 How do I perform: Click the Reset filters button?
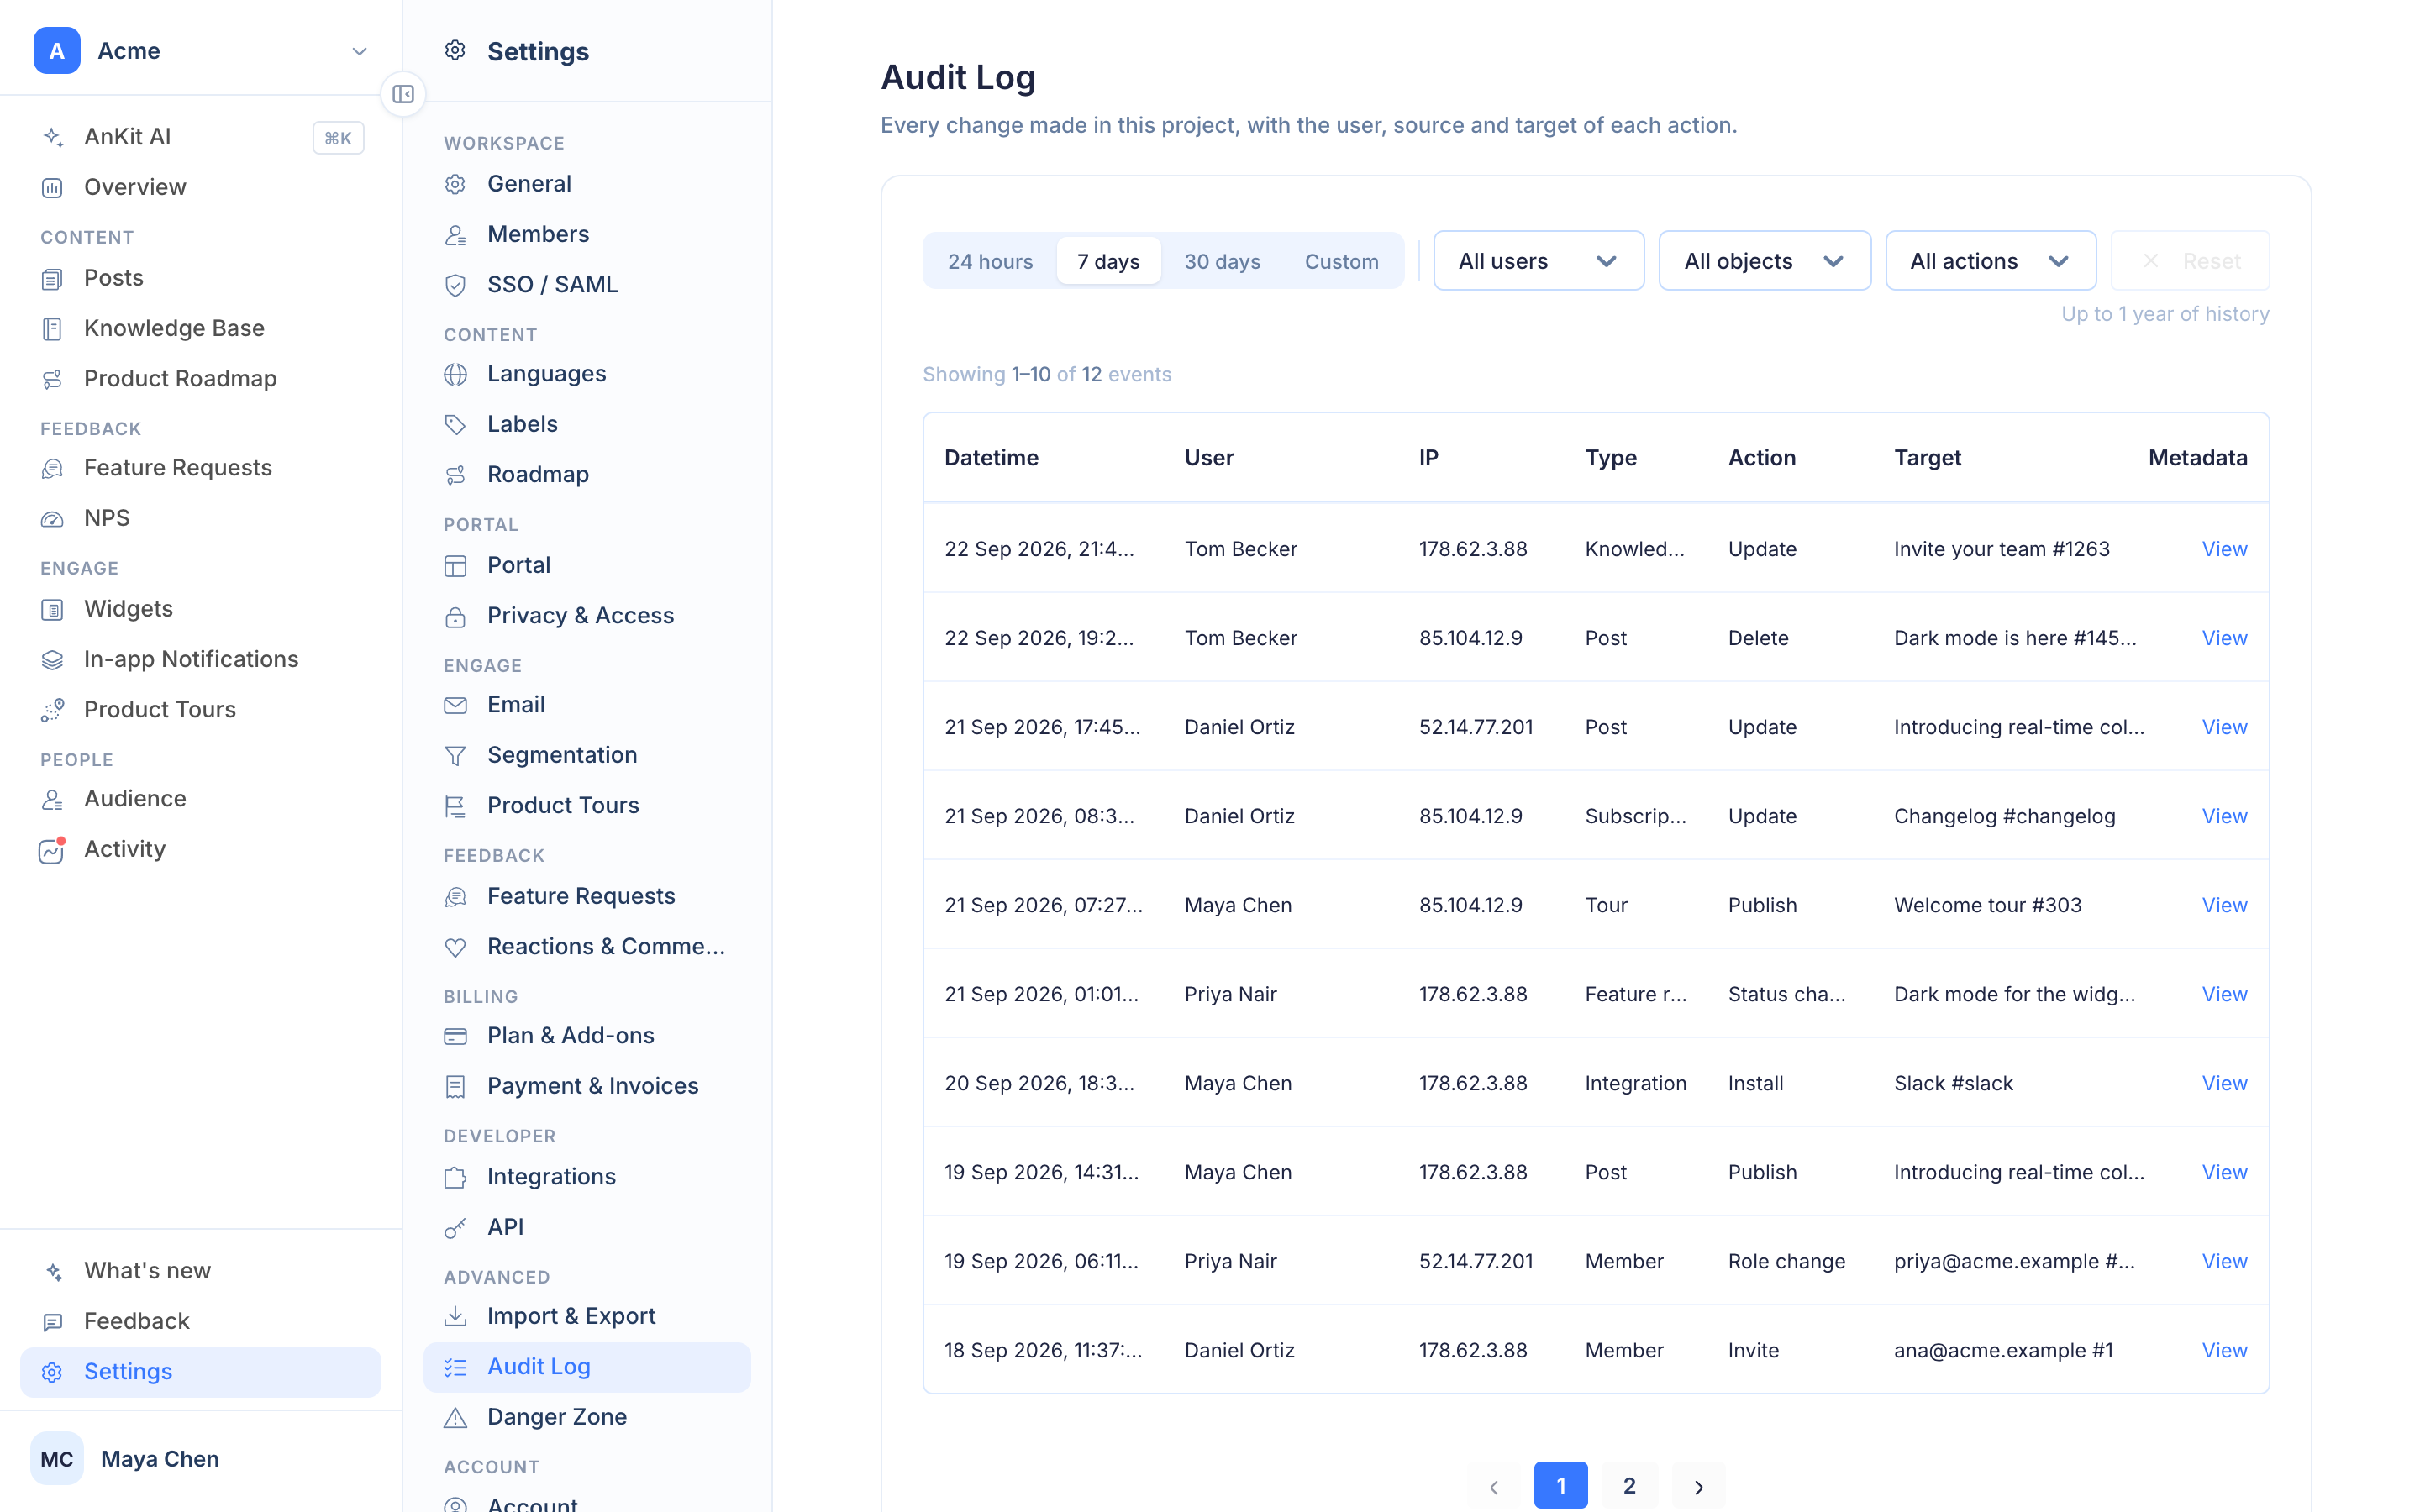[2190, 261]
